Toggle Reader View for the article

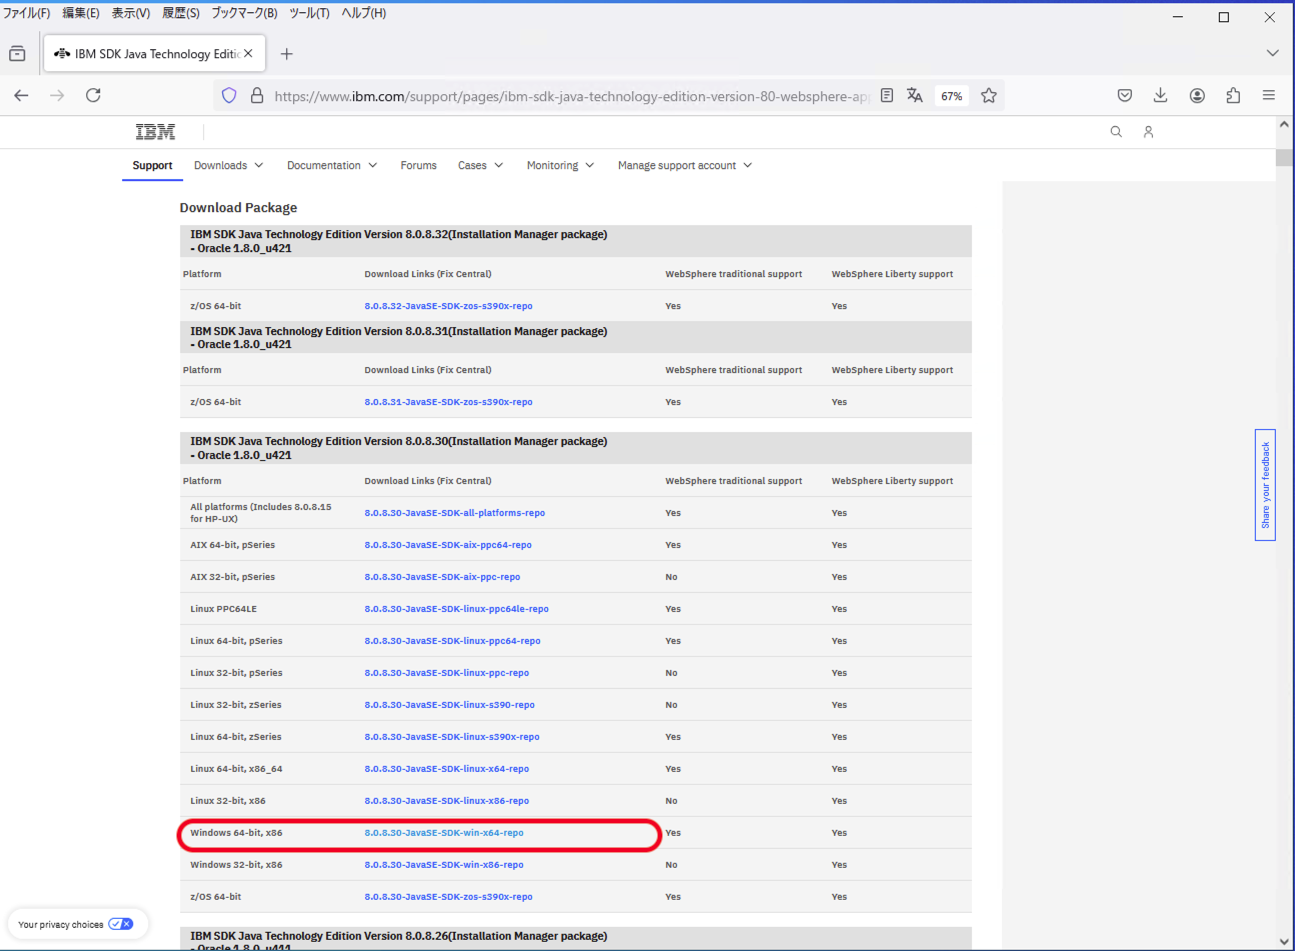[886, 95]
